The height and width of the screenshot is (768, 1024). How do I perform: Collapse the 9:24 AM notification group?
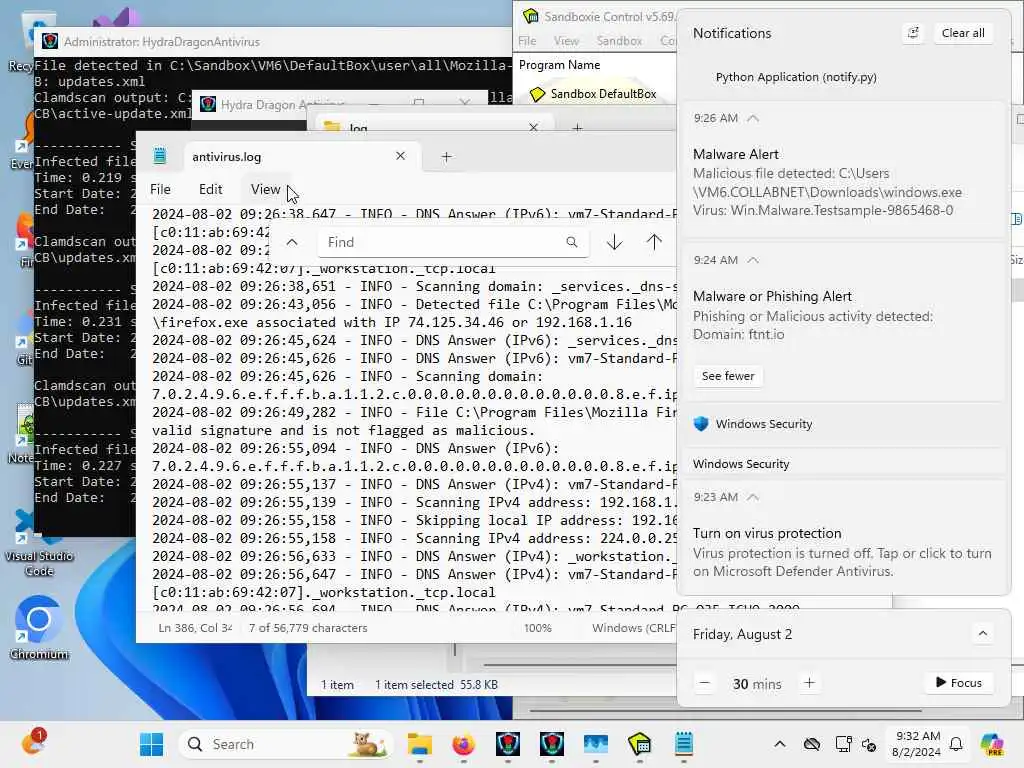(x=753, y=260)
